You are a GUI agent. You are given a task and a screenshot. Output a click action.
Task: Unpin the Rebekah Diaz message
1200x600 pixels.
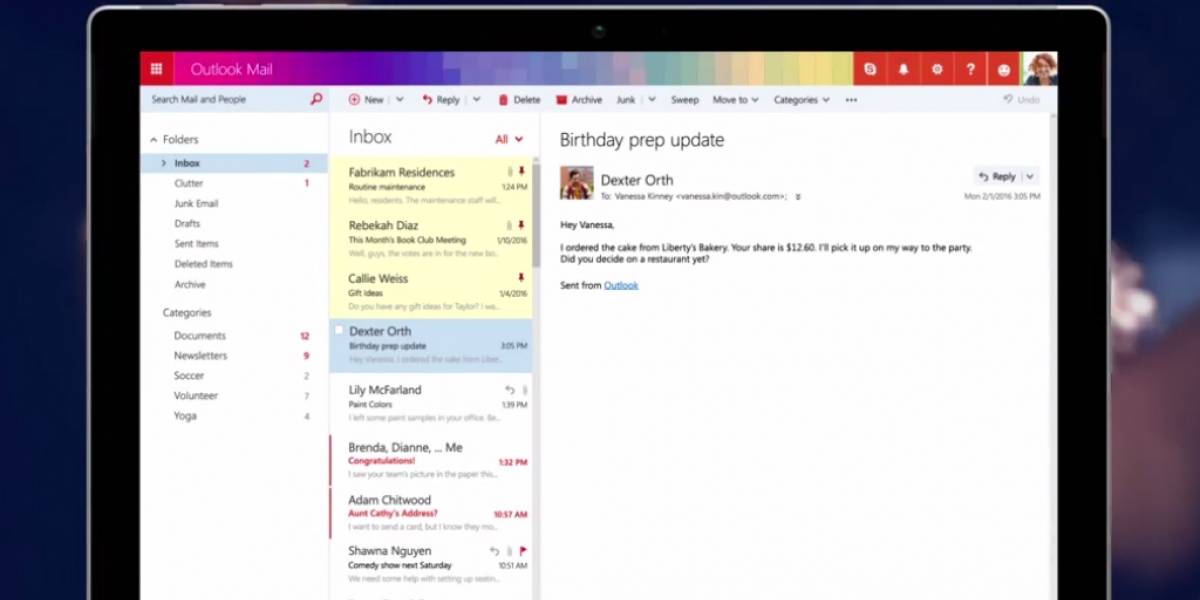[x=521, y=225]
